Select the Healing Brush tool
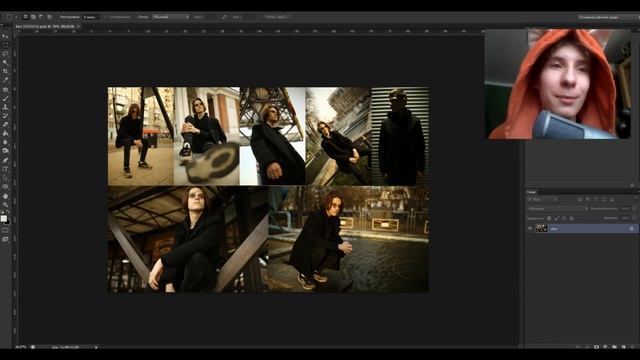The width and height of the screenshot is (640, 360). pyautogui.click(x=5, y=89)
